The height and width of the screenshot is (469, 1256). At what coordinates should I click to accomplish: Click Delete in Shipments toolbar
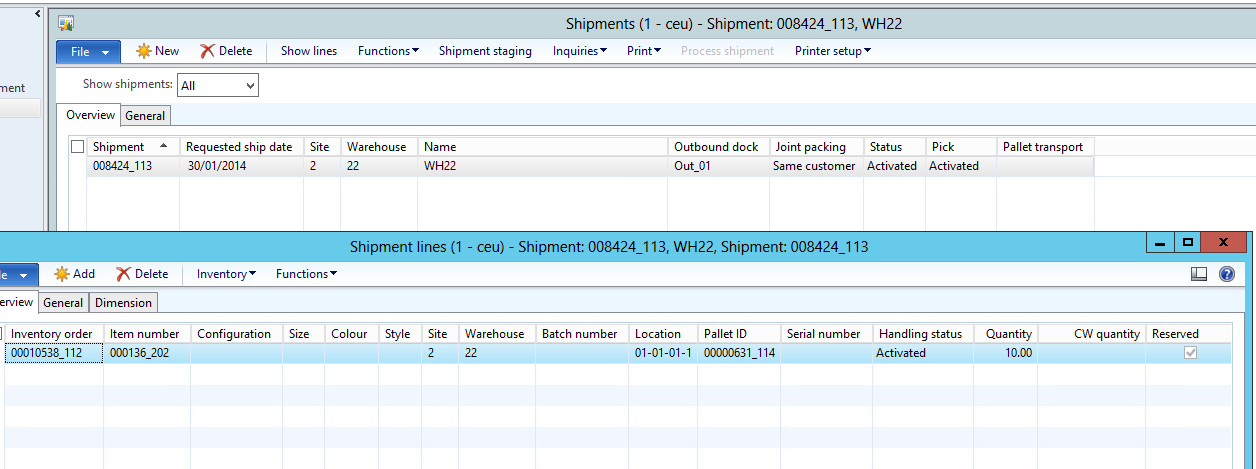coord(226,51)
